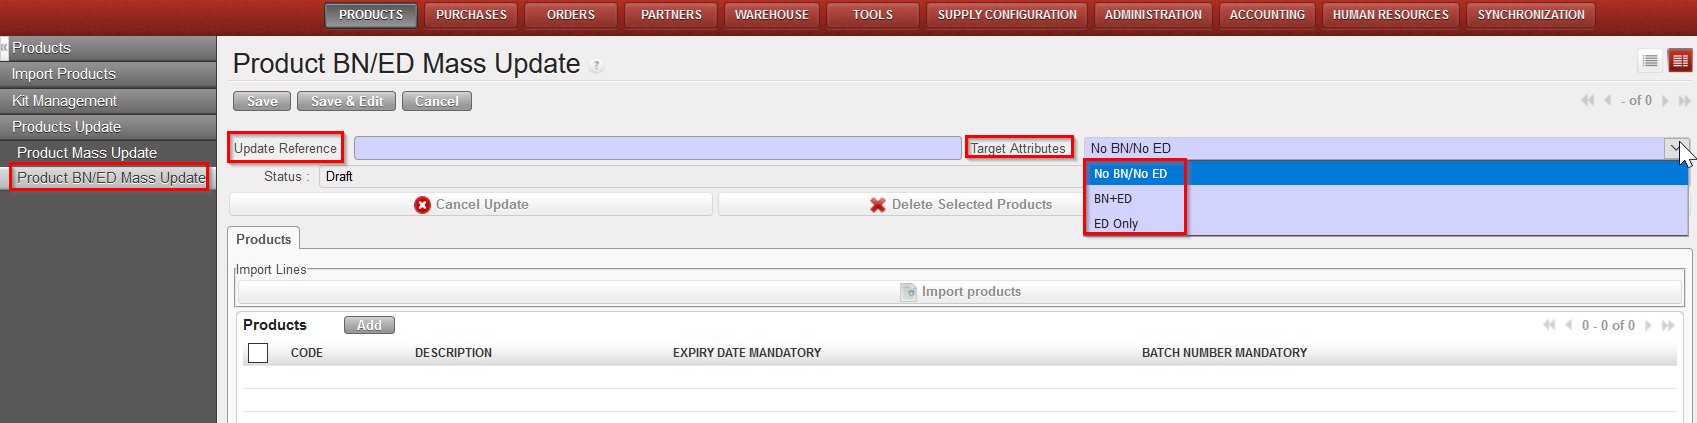Click the Draft status value
This screenshot has width=1697, height=423.
tap(339, 176)
